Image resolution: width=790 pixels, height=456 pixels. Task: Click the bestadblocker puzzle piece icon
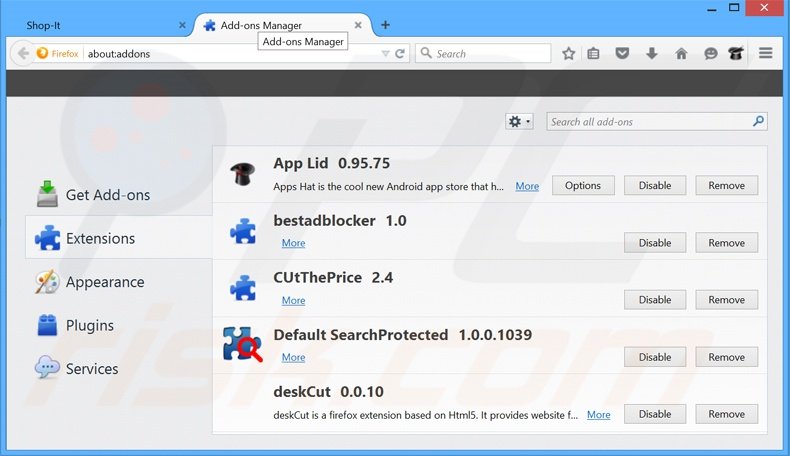coord(243,231)
